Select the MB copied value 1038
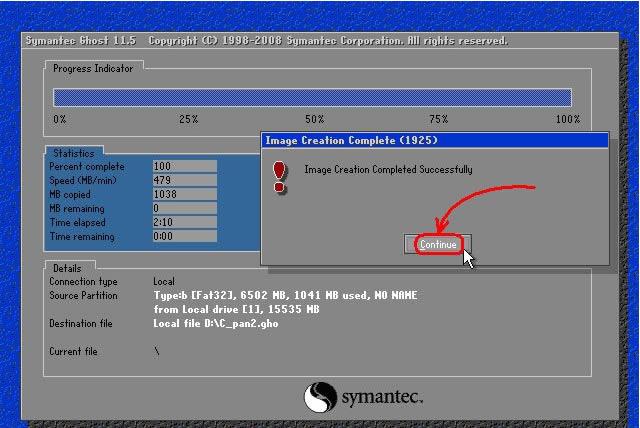The height and width of the screenshot is (428, 640). tap(184, 194)
